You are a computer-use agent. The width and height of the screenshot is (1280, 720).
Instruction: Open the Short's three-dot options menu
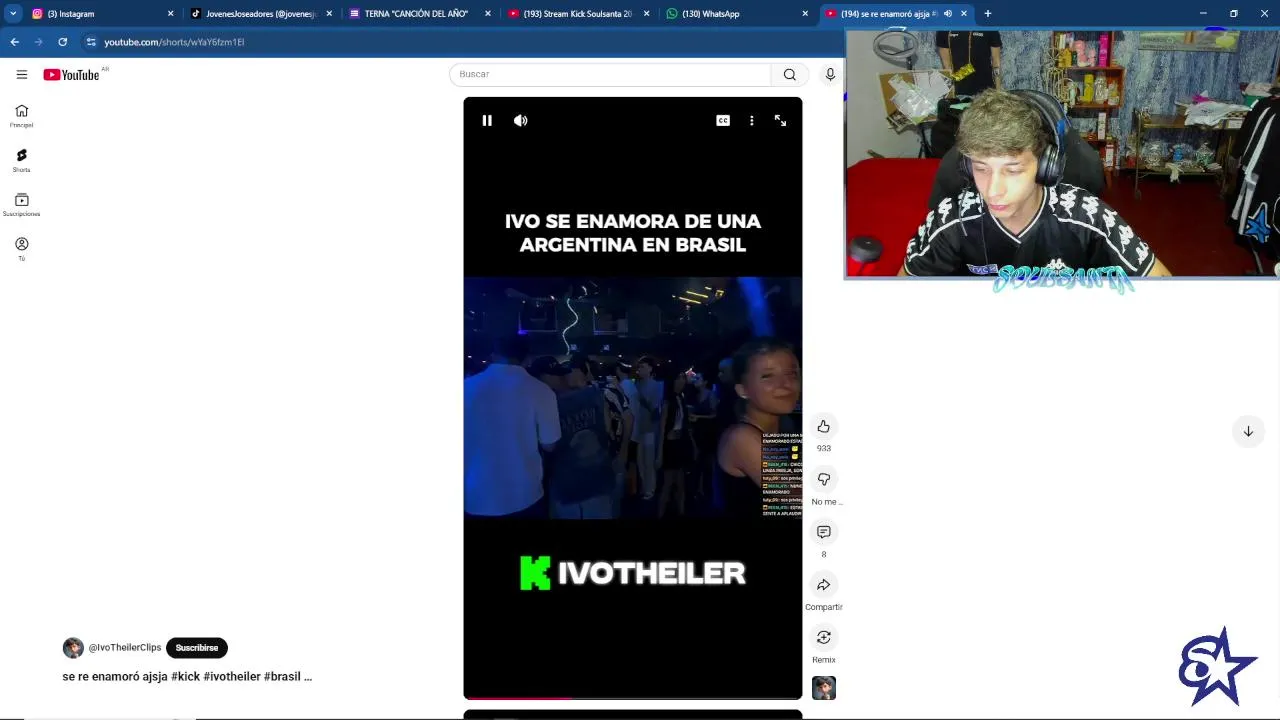(x=752, y=120)
